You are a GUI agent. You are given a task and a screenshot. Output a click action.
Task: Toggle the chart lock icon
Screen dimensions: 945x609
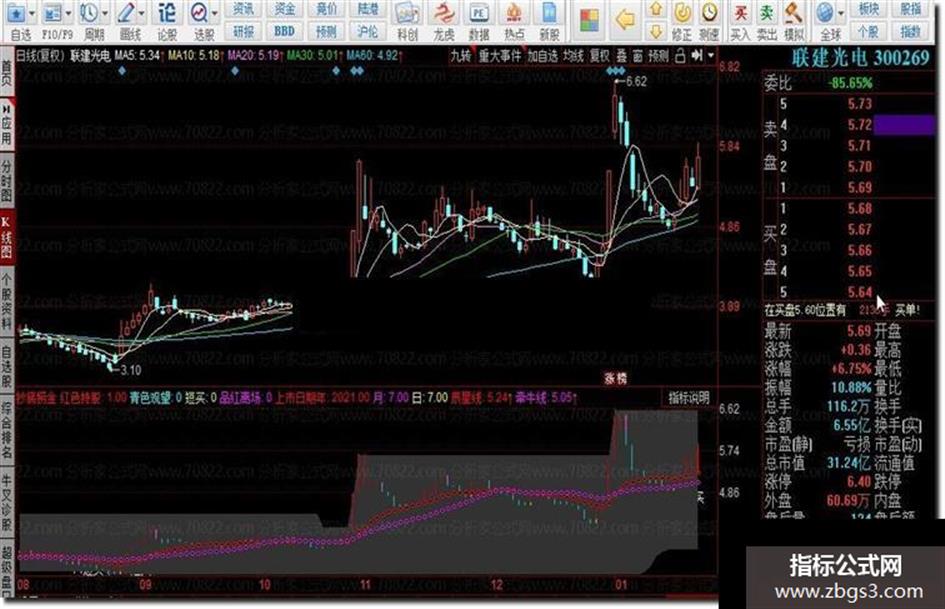pyautogui.click(x=680, y=56)
